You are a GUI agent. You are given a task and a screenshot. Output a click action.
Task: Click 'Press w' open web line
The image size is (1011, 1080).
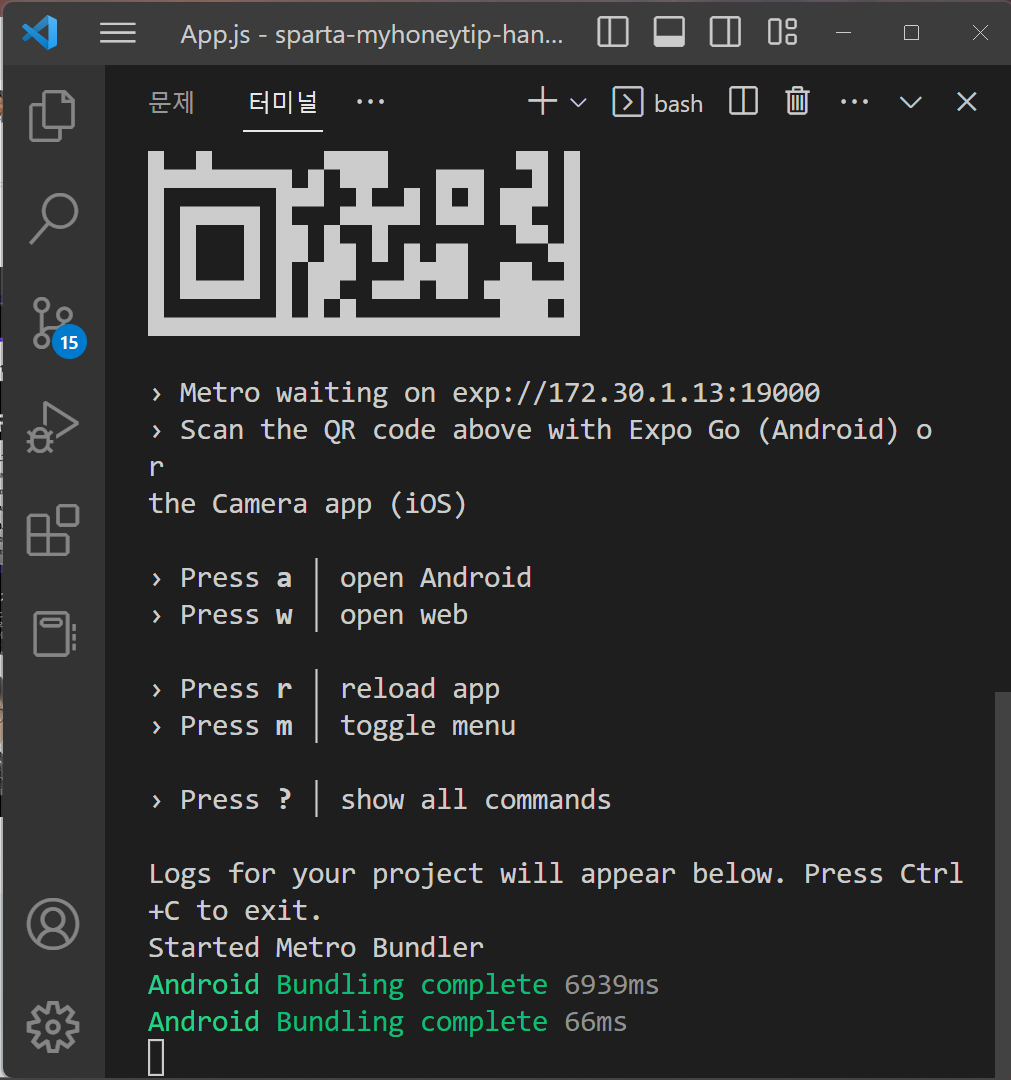[x=309, y=615]
